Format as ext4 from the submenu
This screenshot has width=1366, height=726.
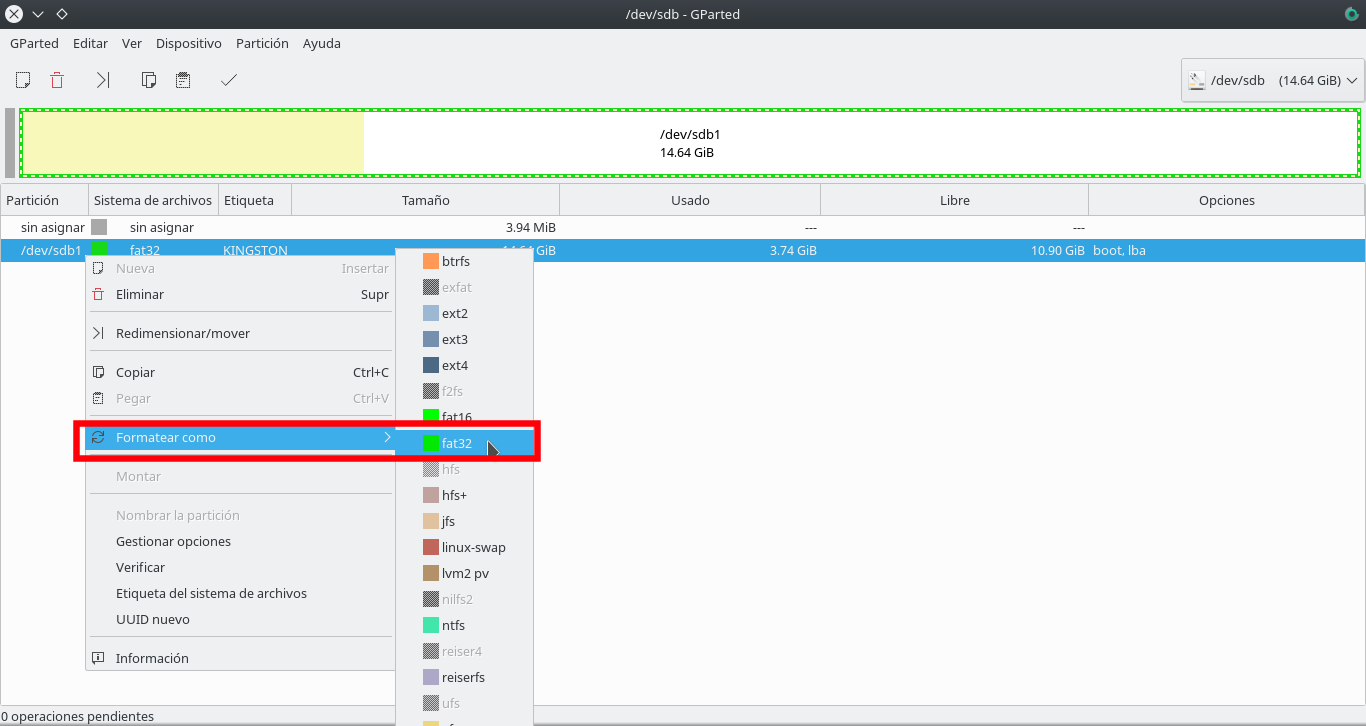(465, 365)
